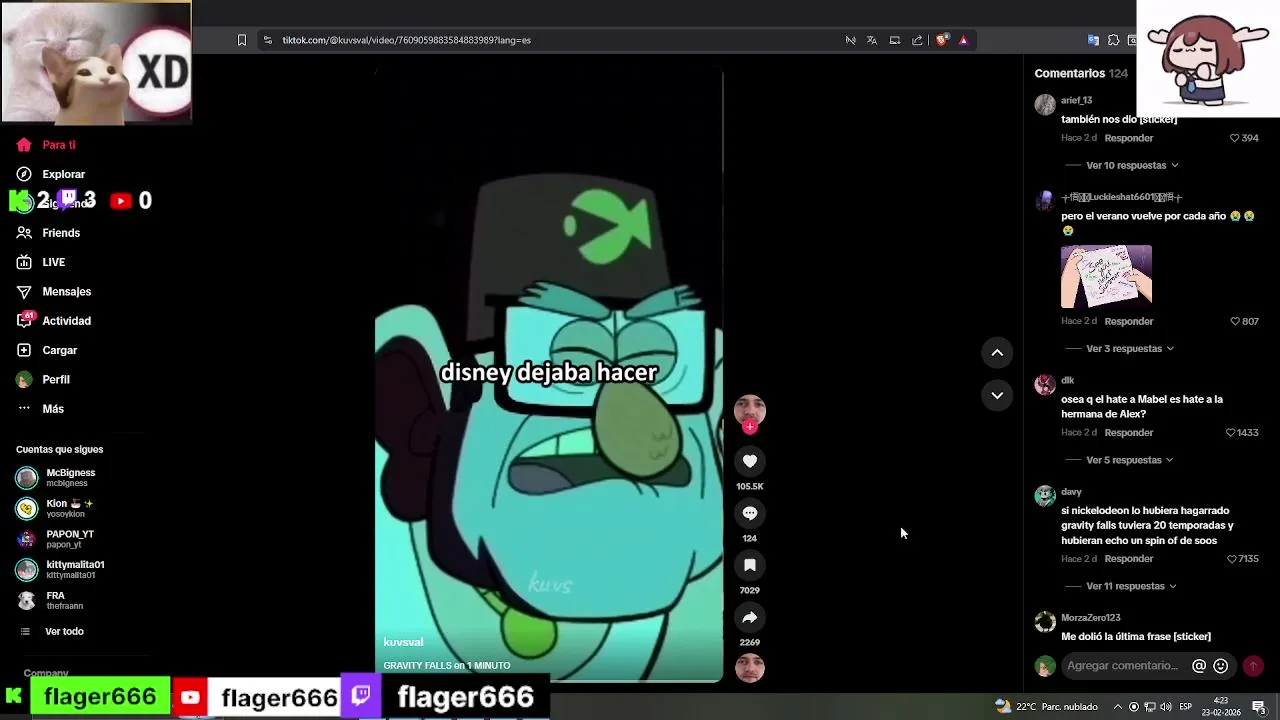1280x720 pixels.
Task: Bookmark this page in the address bar
Action: [241, 40]
